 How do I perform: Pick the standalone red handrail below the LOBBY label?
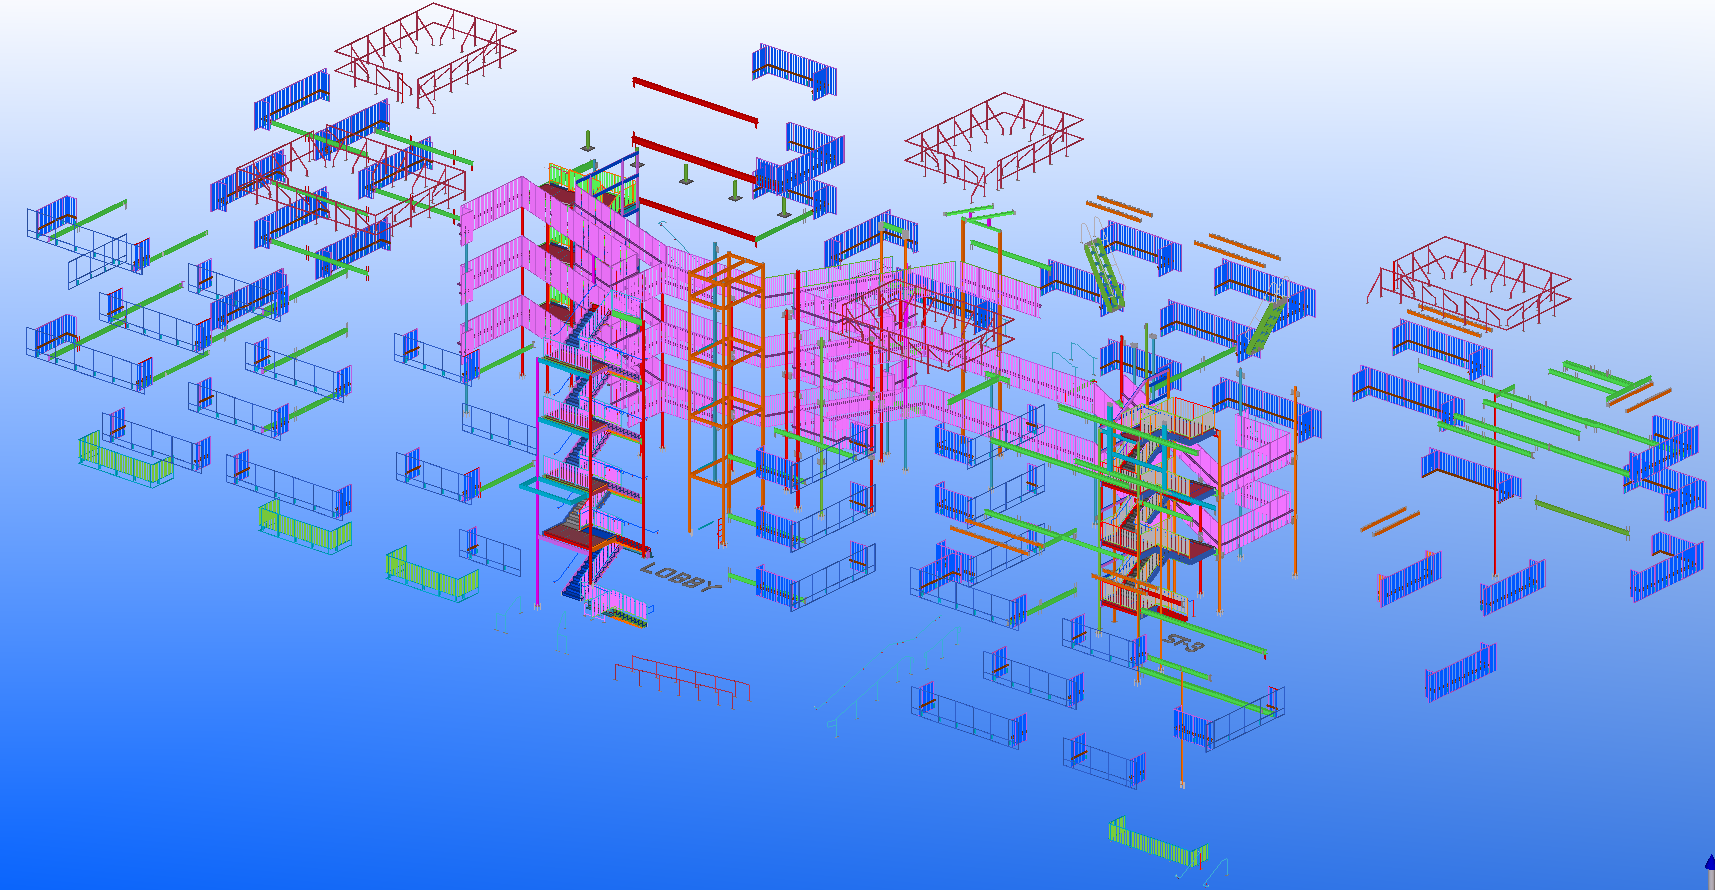coord(682,677)
